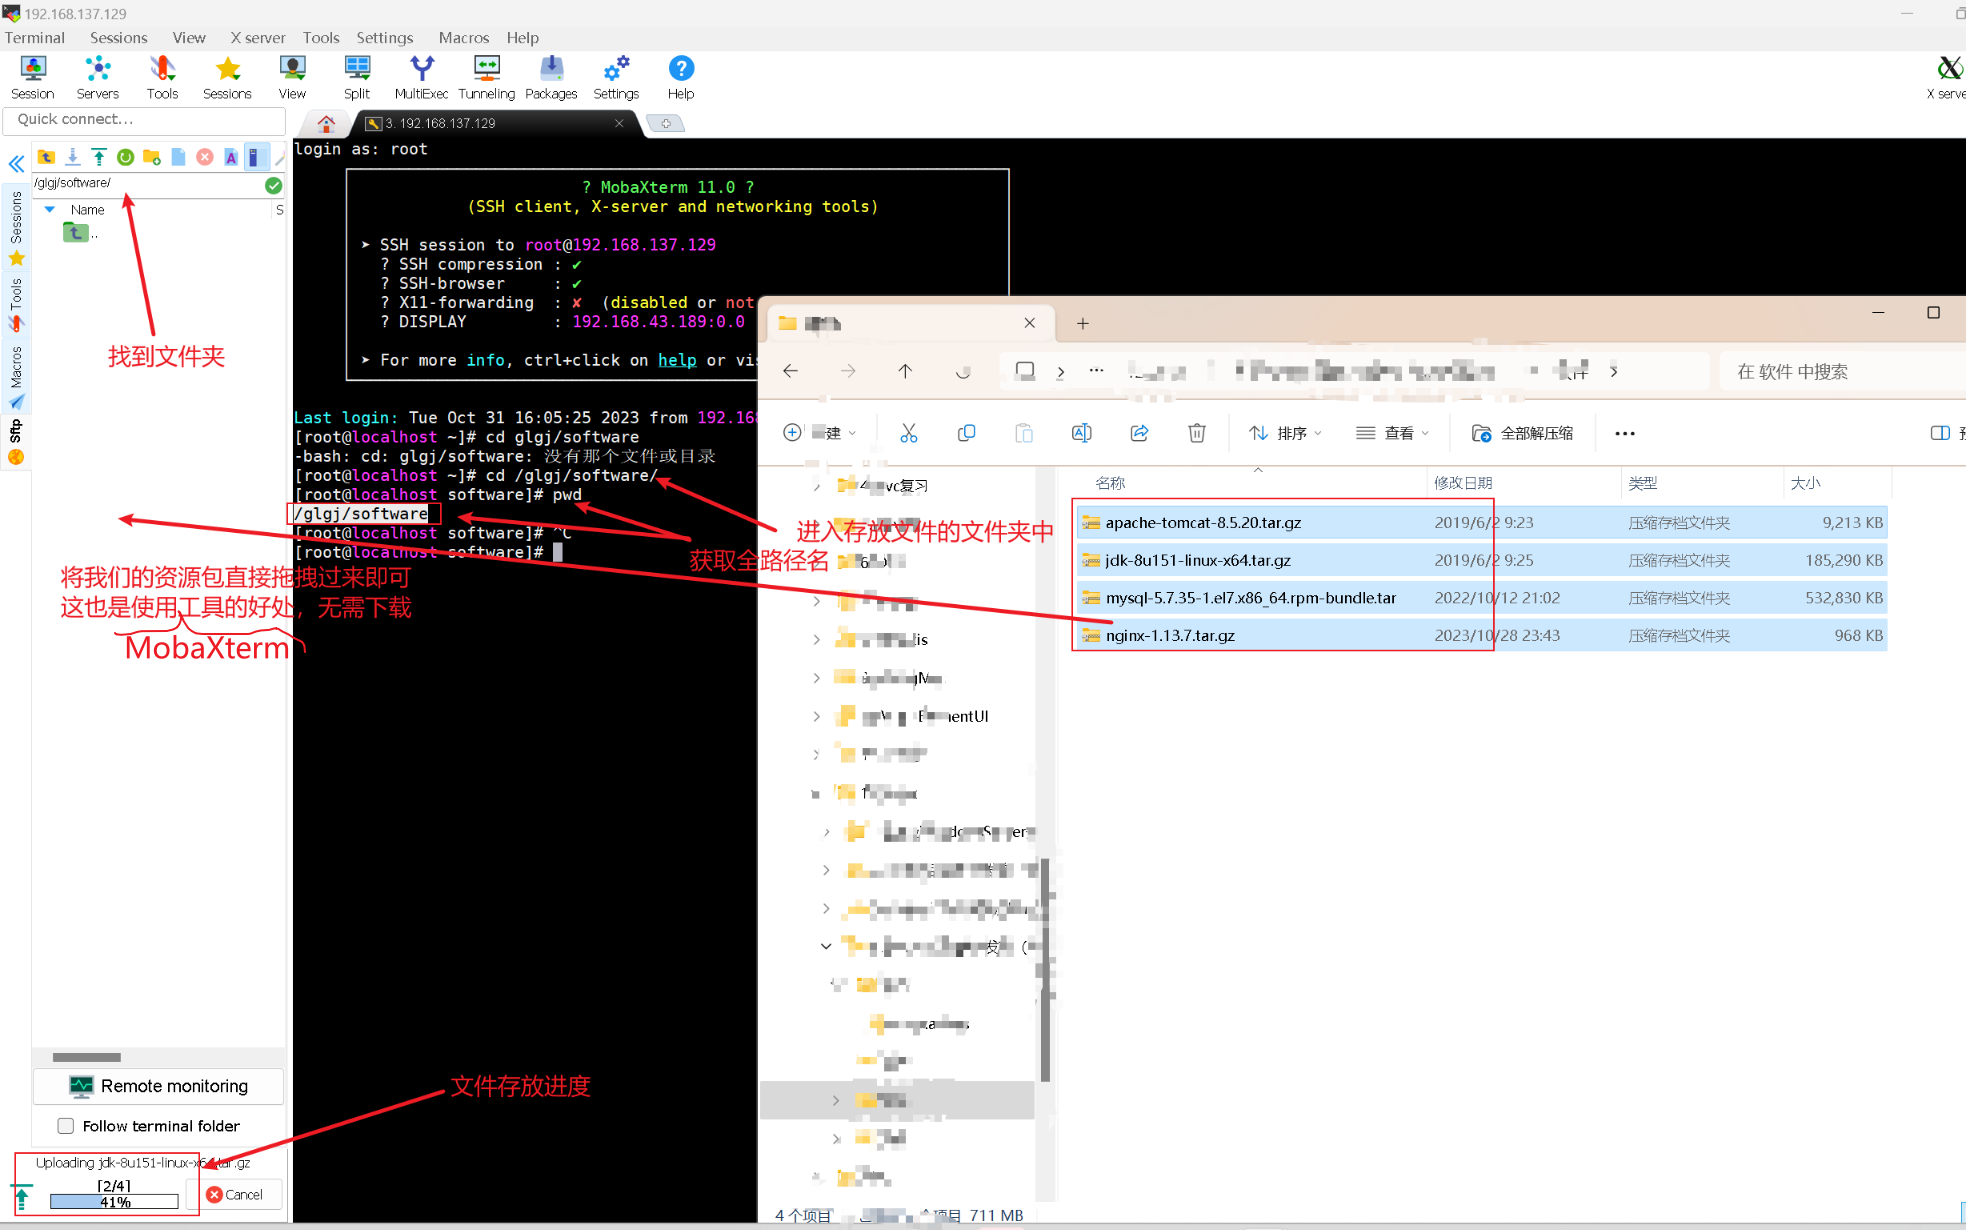Launch MultiExec mode
Image resolution: width=1966 pixels, height=1230 pixels.
click(x=421, y=75)
